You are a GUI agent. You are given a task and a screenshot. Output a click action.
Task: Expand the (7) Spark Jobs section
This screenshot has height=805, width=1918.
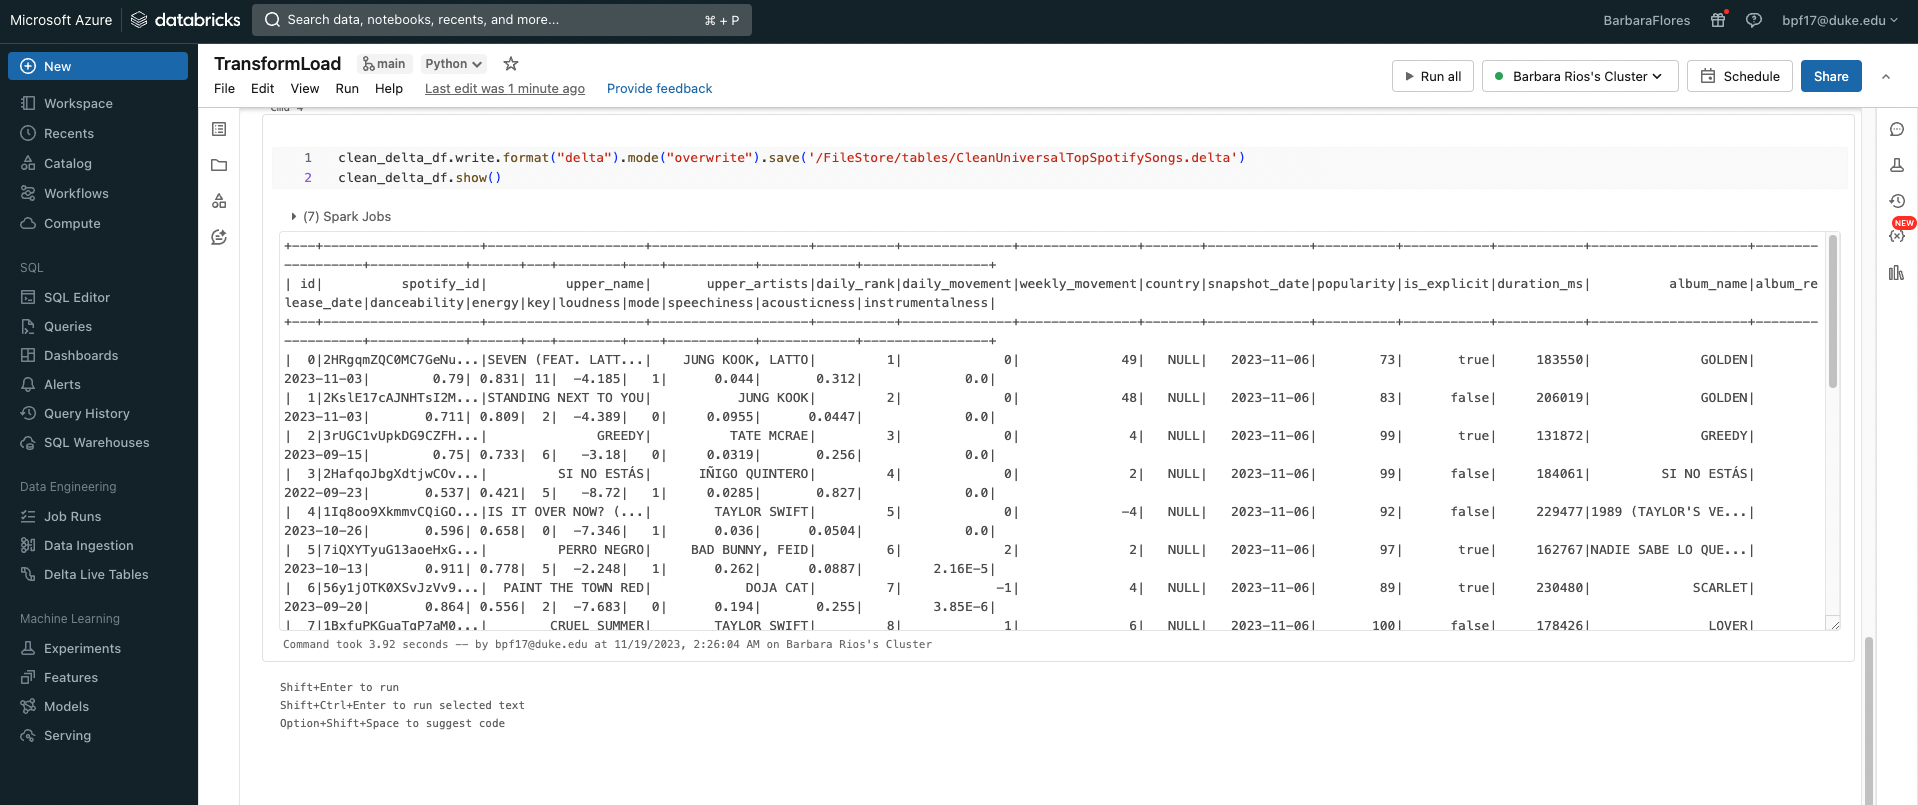point(341,216)
